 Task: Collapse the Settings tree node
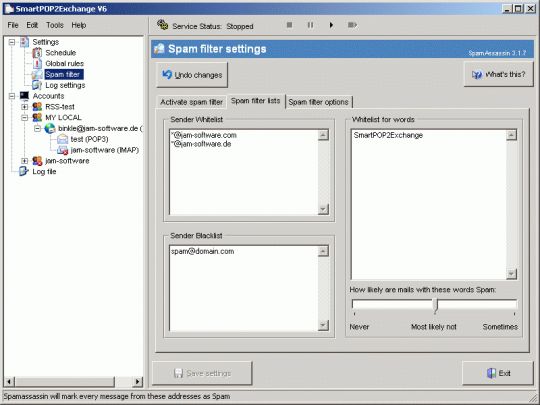pos(12,42)
